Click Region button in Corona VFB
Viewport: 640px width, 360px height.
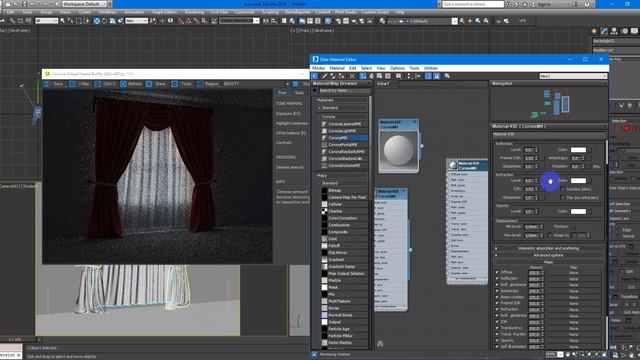tap(208, 84)
